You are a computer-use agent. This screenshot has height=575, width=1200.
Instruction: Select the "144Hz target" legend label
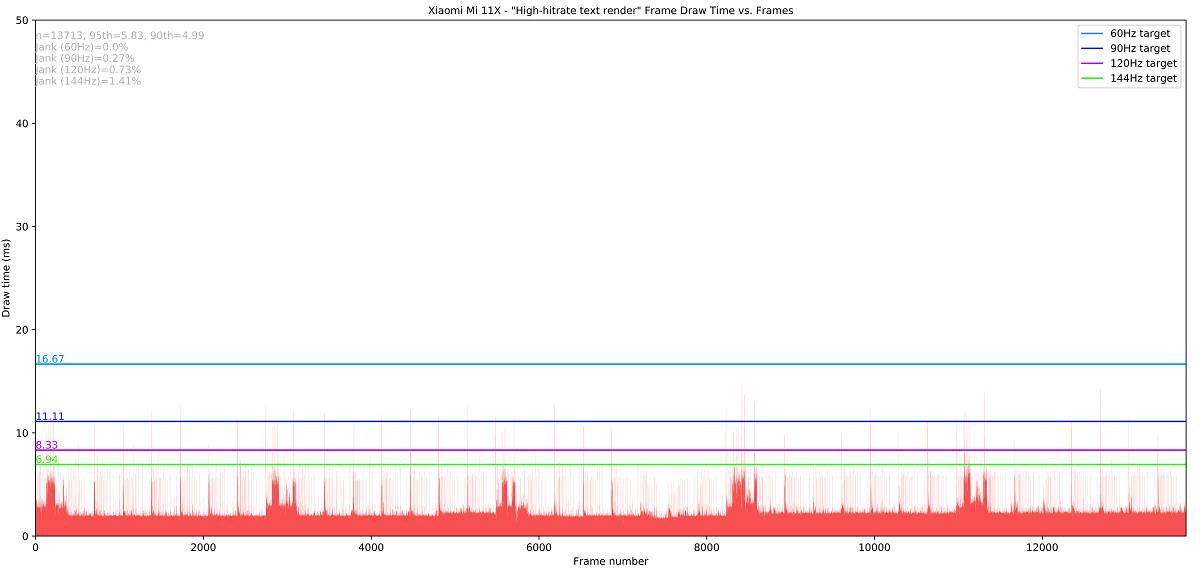coord(1143,78)
